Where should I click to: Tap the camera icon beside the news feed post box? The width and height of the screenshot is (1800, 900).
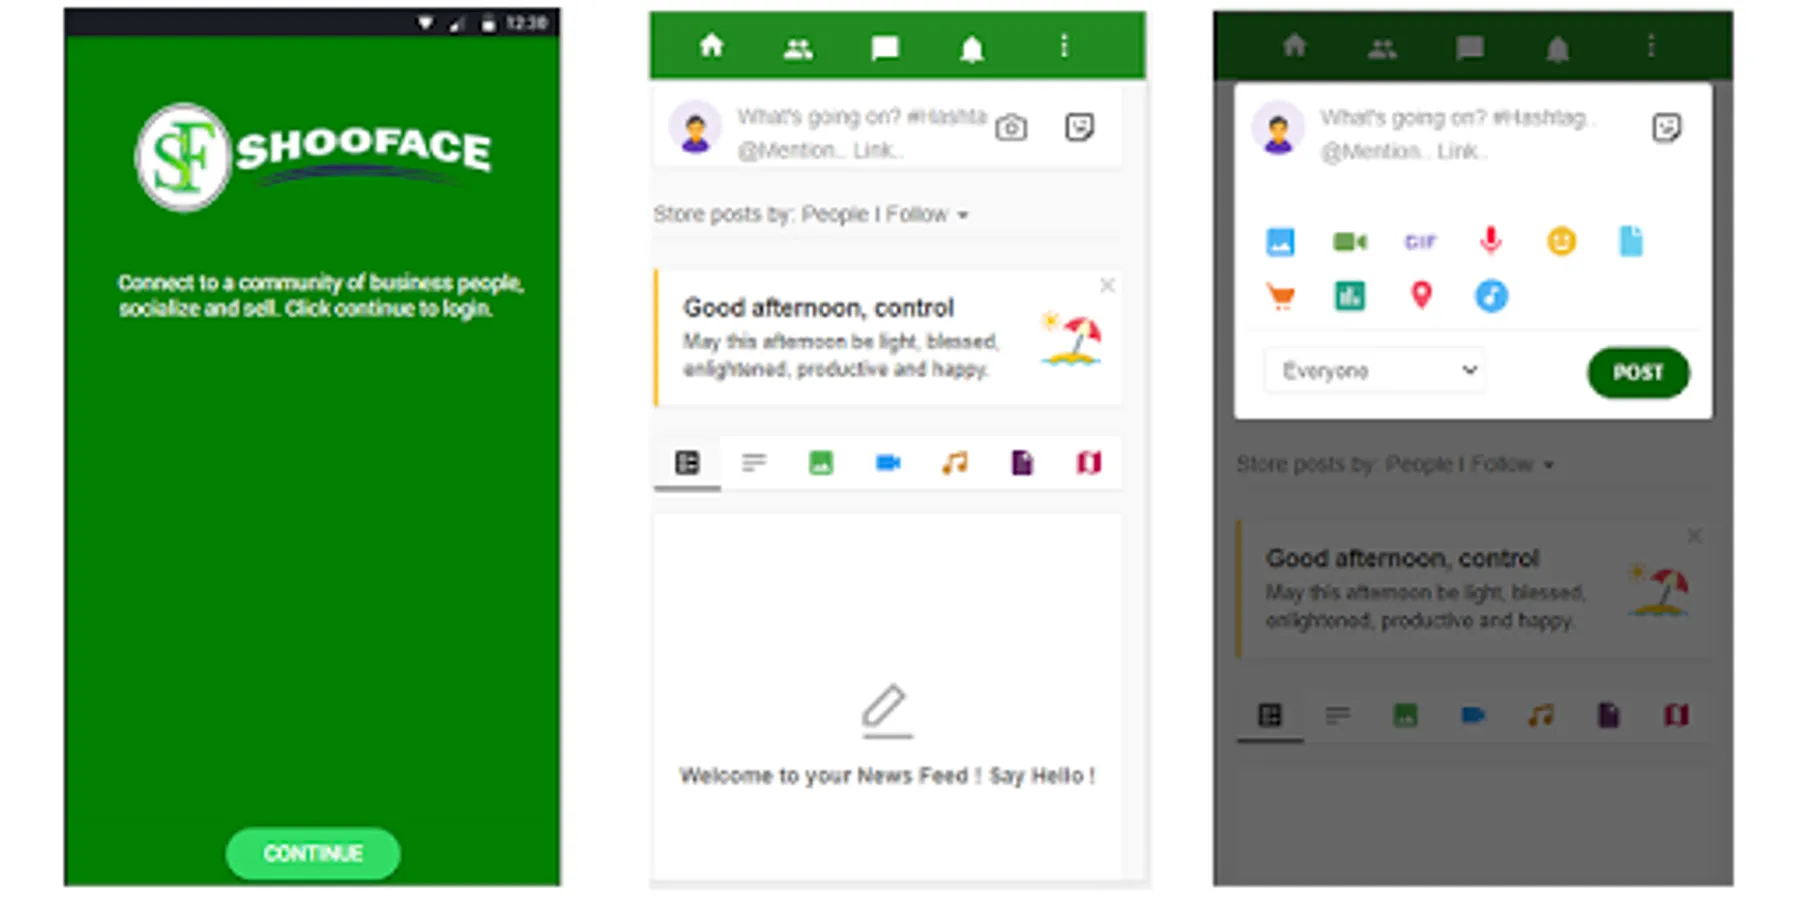[1011, 128]
